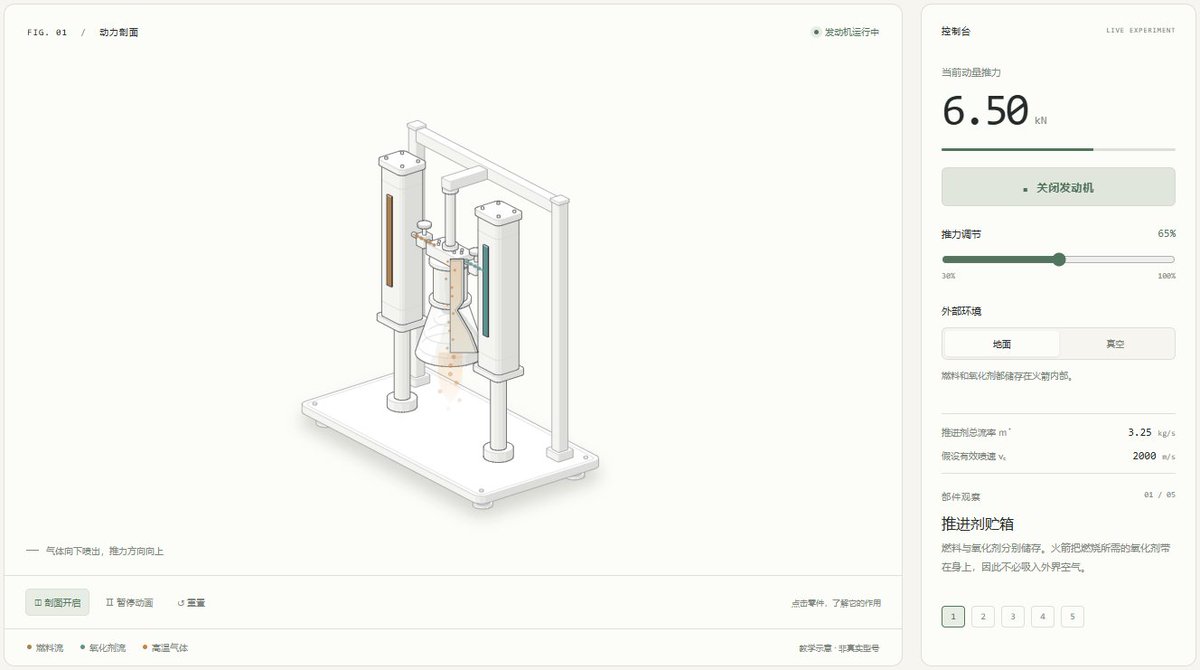This screenshot has height=670, width=1200.
Task: Click the 动力剖面 figure title
Action: [119, 32]
